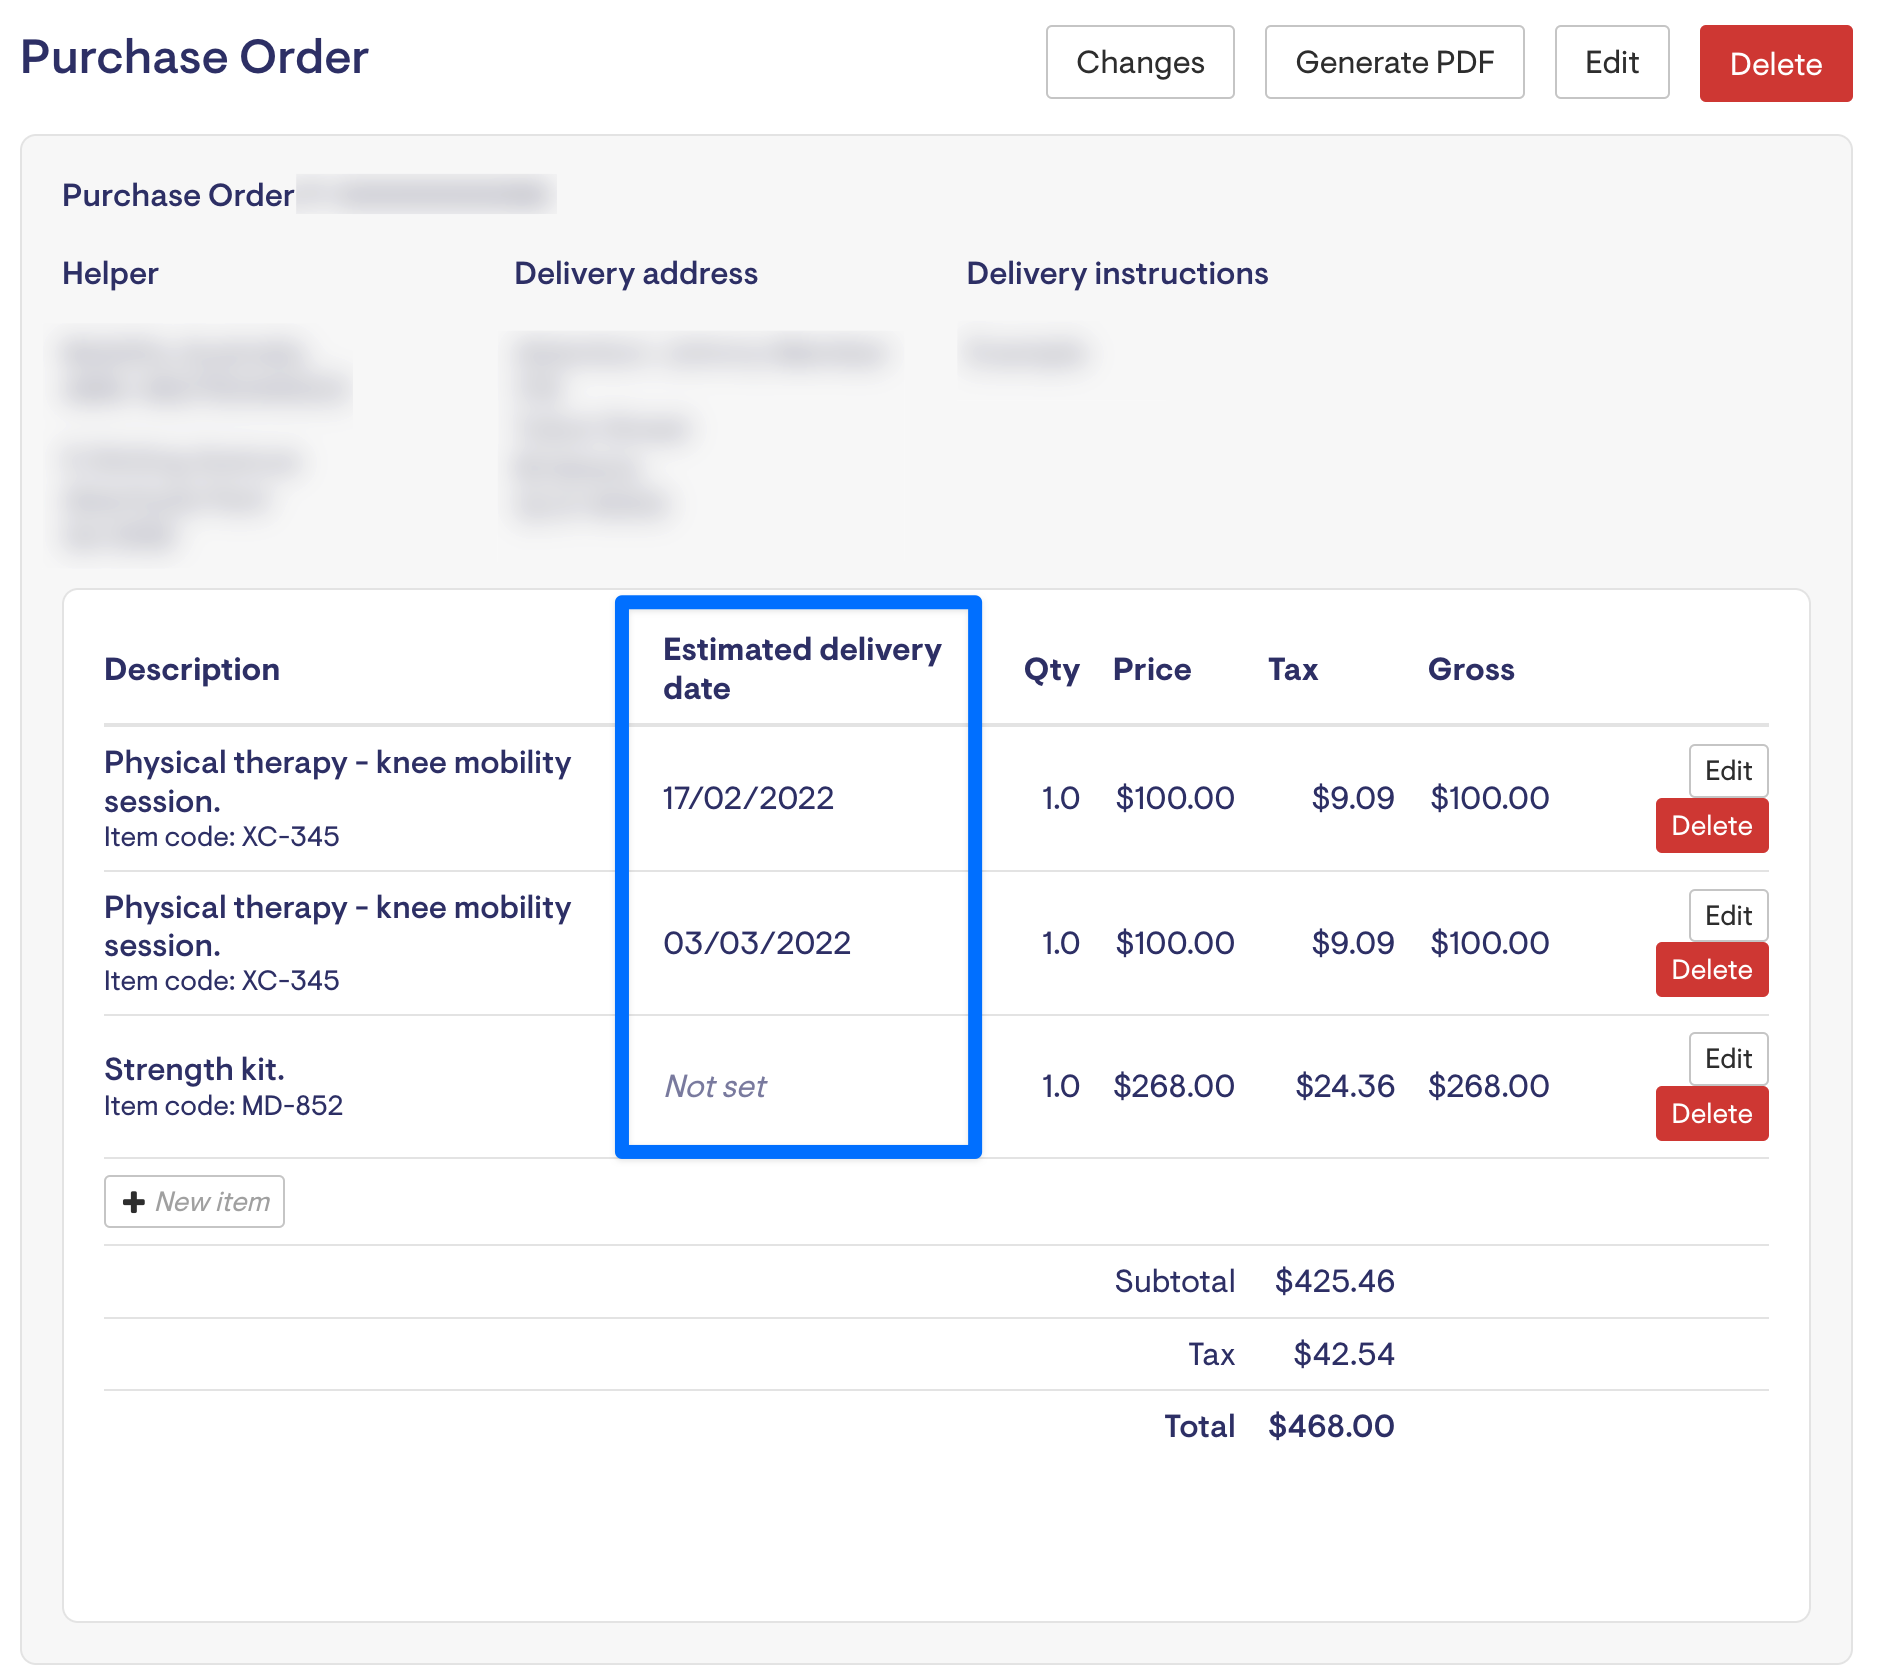
Task: Select the Strength kit description text
Action: 194,1069
